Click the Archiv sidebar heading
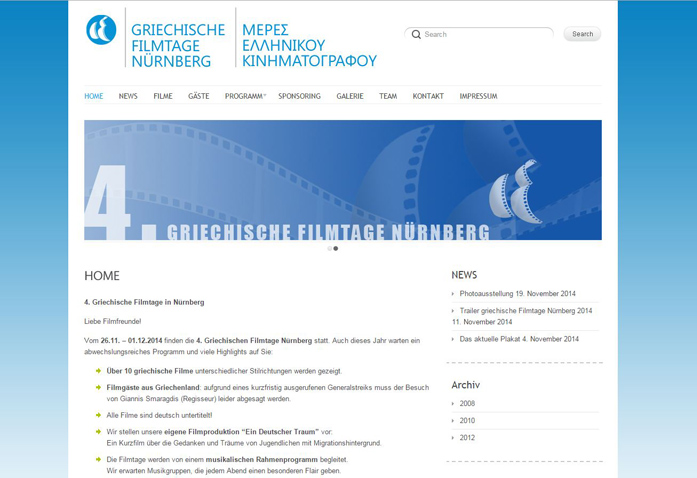This screenshot has width=697, height=478. 465,385
